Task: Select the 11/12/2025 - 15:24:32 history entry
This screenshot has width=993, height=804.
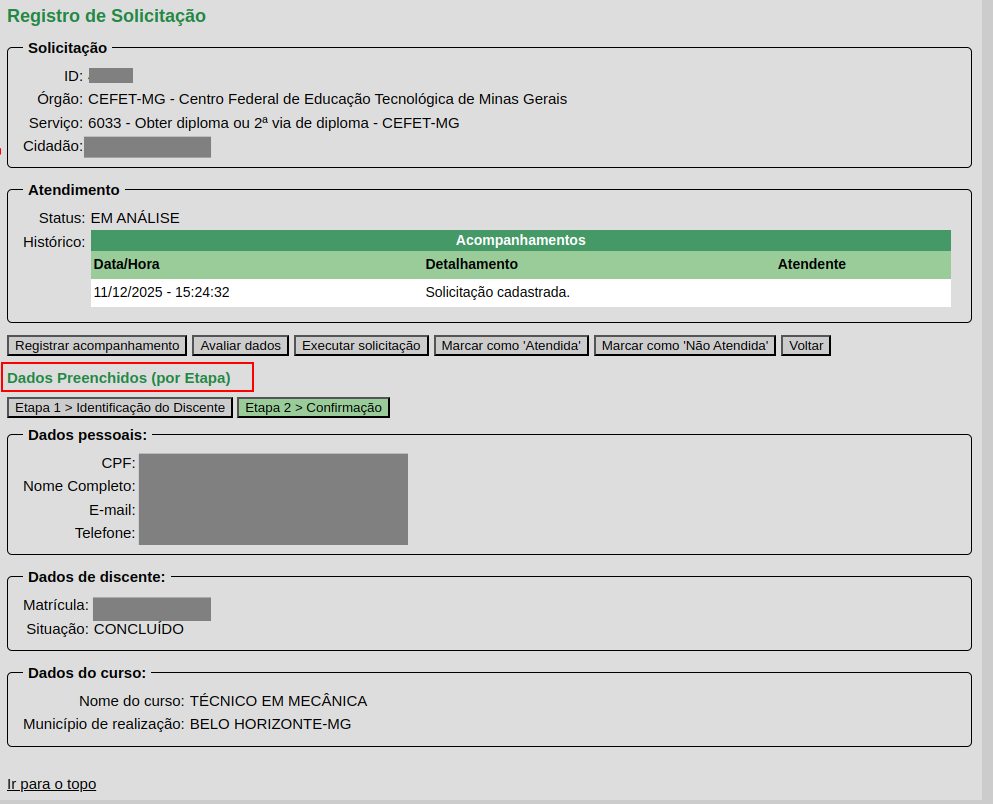Action: pyautogui.click(x=161, y=292)
